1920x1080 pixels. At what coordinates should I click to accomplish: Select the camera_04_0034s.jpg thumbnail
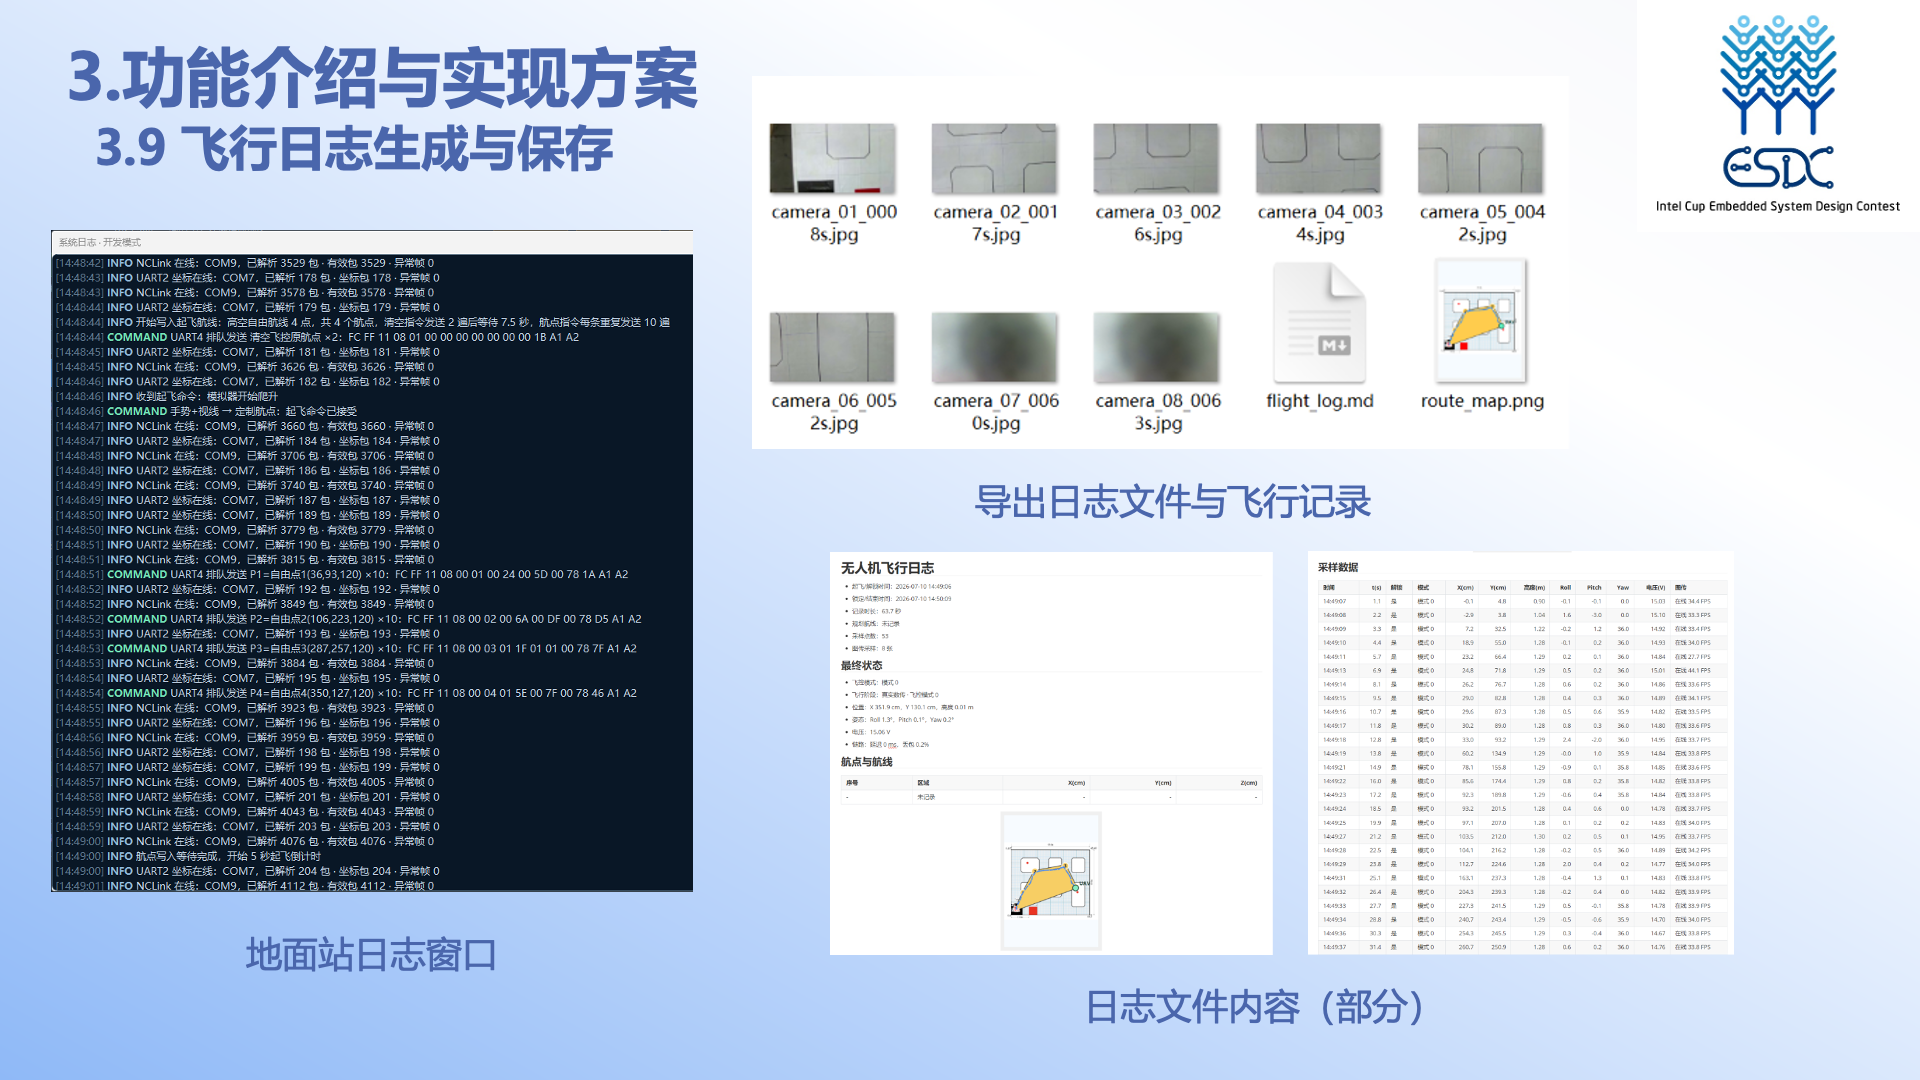pos(1319,158)
